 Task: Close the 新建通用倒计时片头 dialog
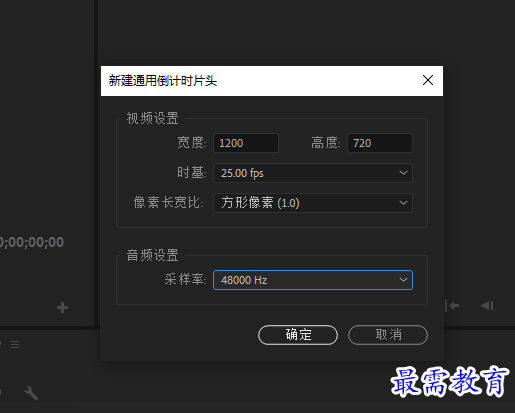(x=428, y=80)
